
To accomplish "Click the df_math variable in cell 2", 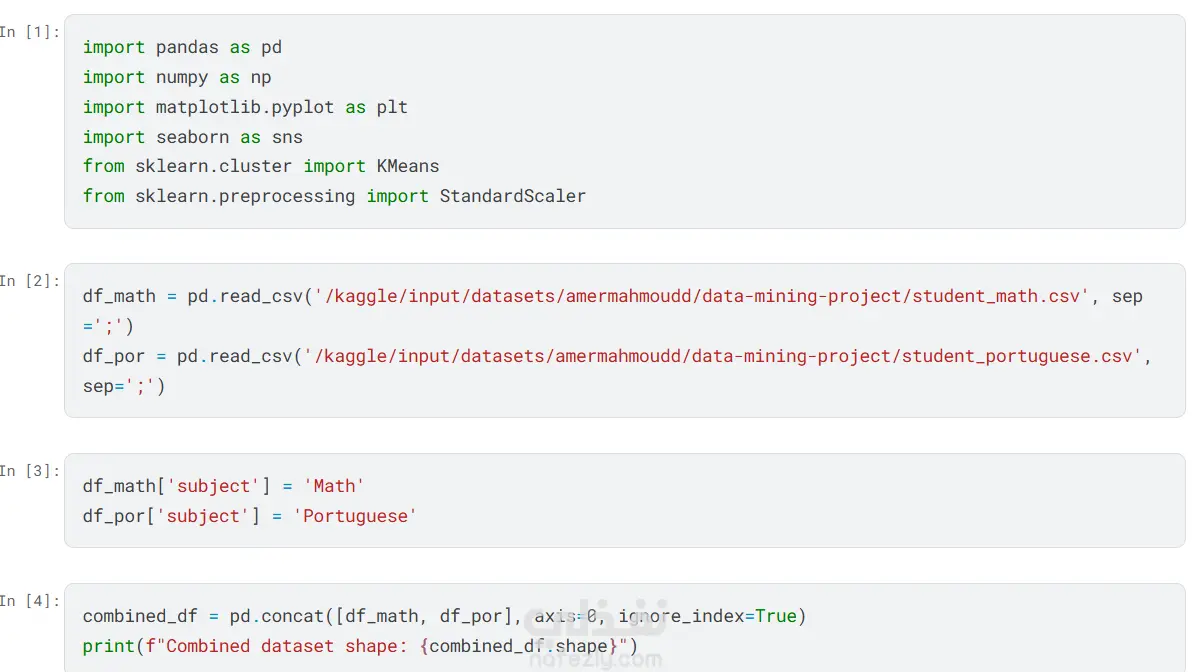I will 119,296.
